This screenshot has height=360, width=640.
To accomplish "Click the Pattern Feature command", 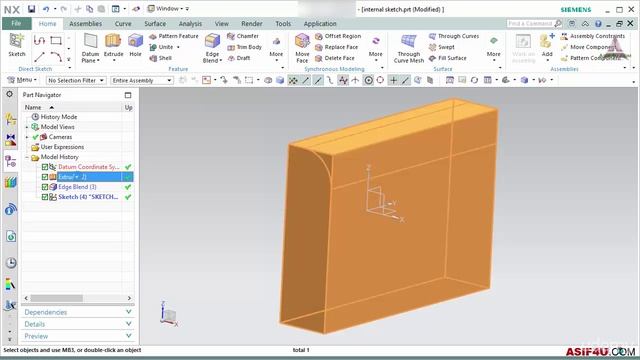I will (174, 36).
